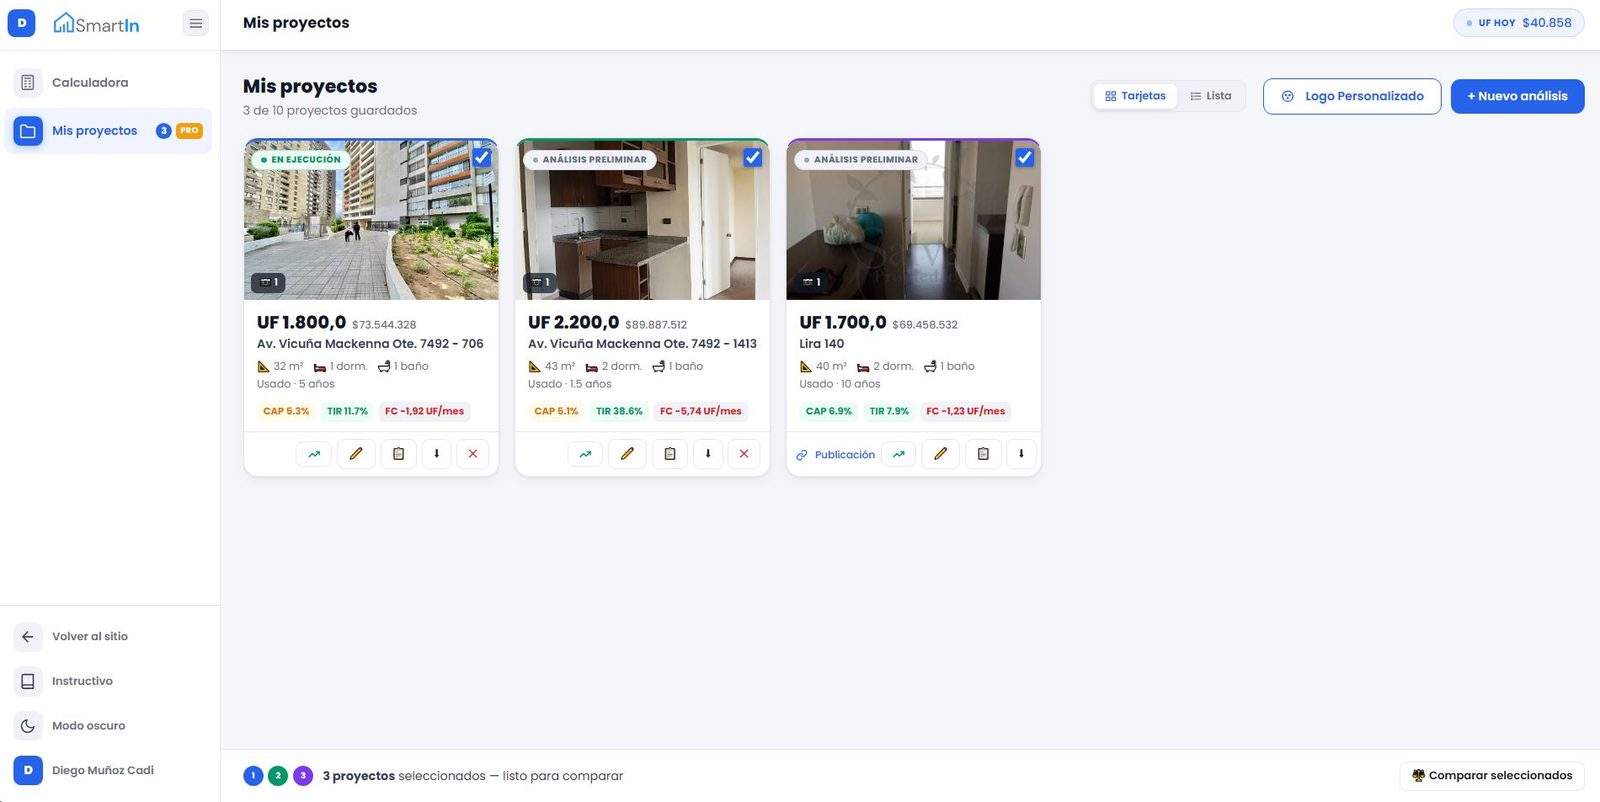Click the clipboard icon on apartment 1413
The height and width of the screenshot is (802, 1600).
(x=670, y=454)
